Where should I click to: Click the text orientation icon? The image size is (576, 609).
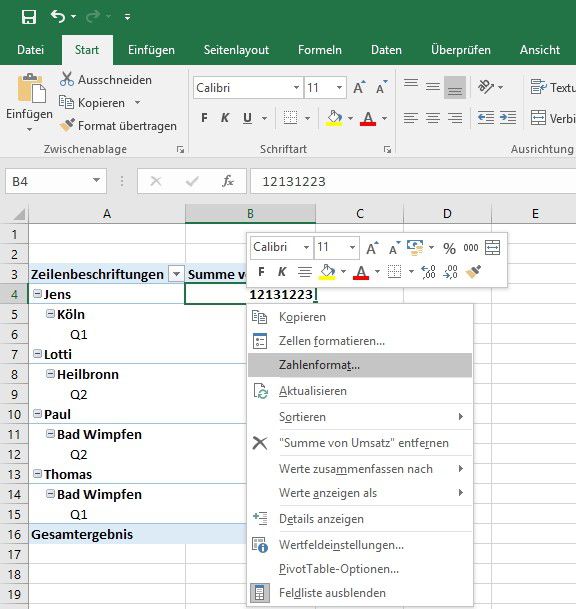click(x=486, y=87)
